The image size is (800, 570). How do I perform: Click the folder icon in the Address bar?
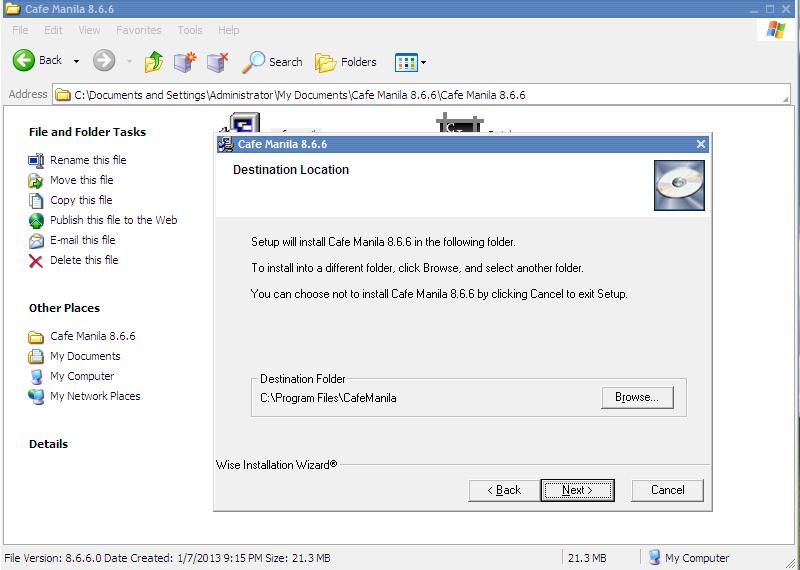point(63,95)
